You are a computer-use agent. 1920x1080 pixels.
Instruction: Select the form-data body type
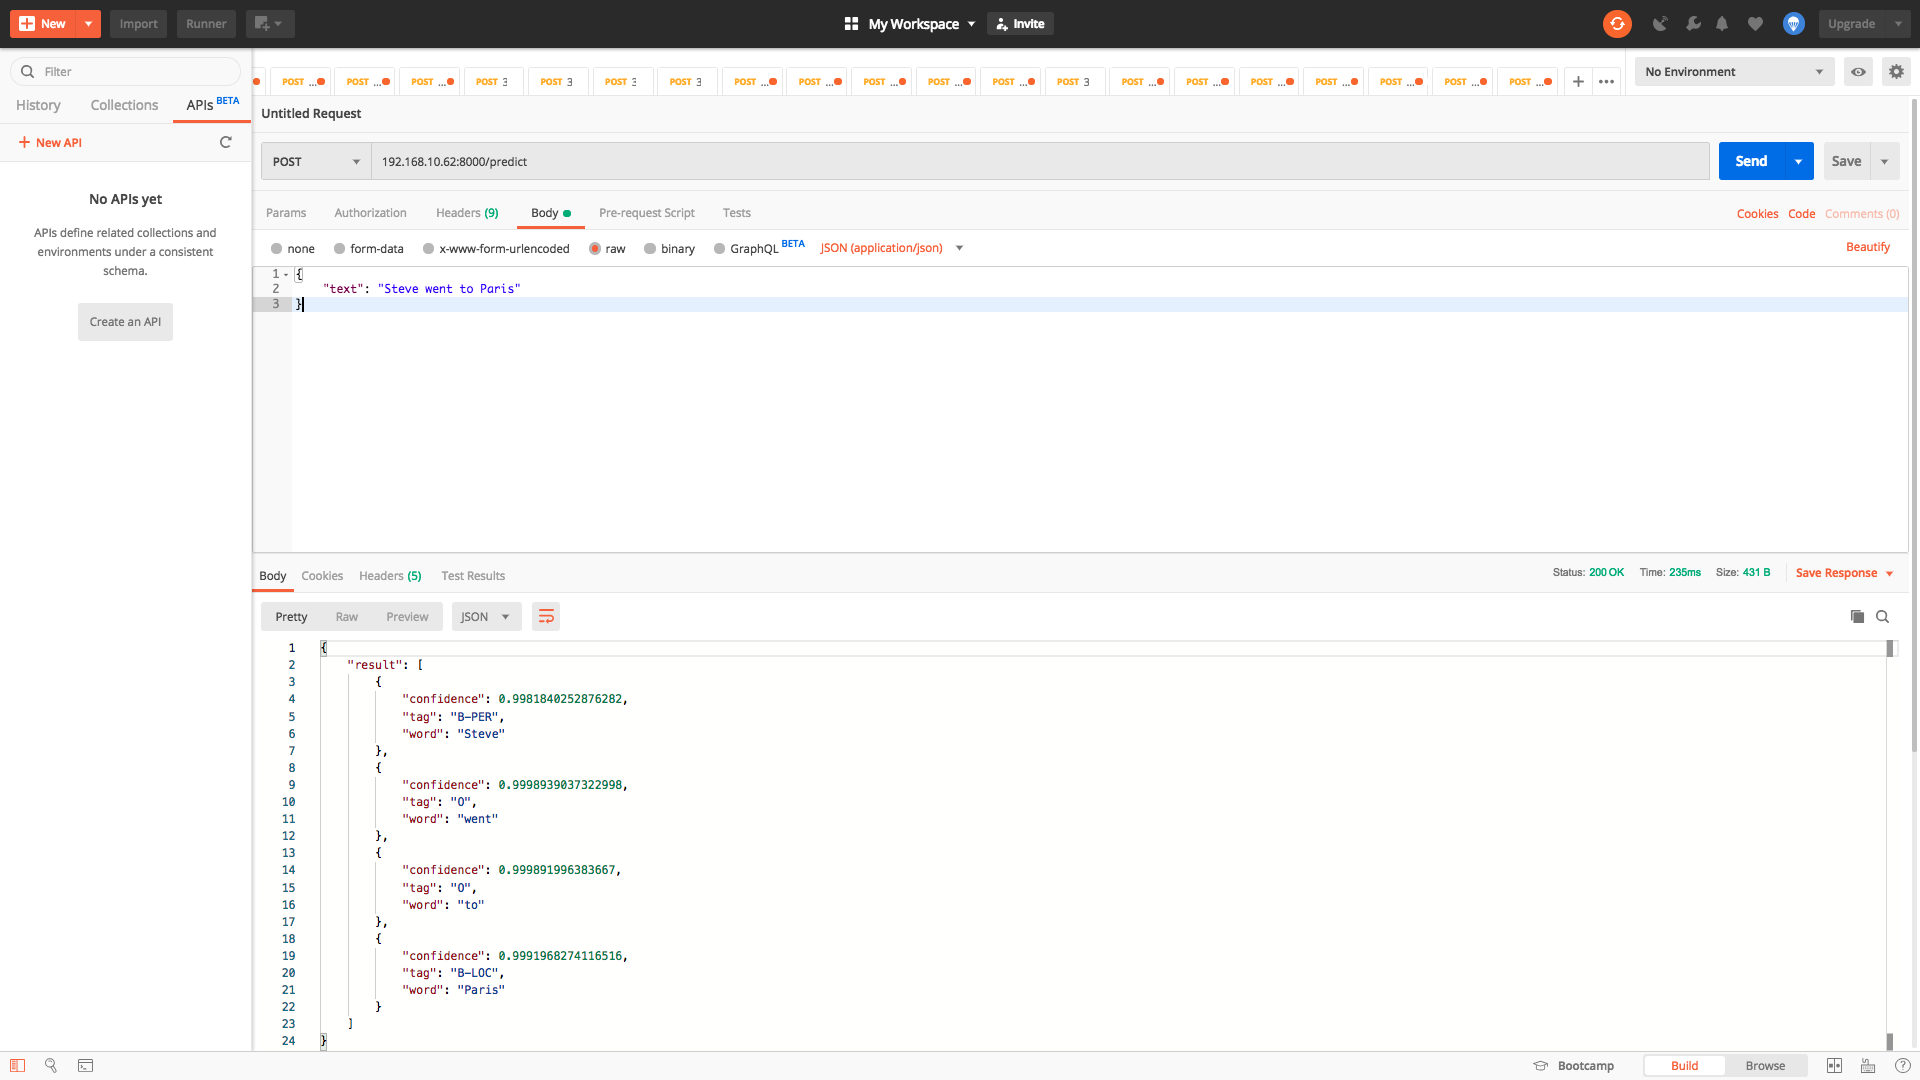pos(340,249)
